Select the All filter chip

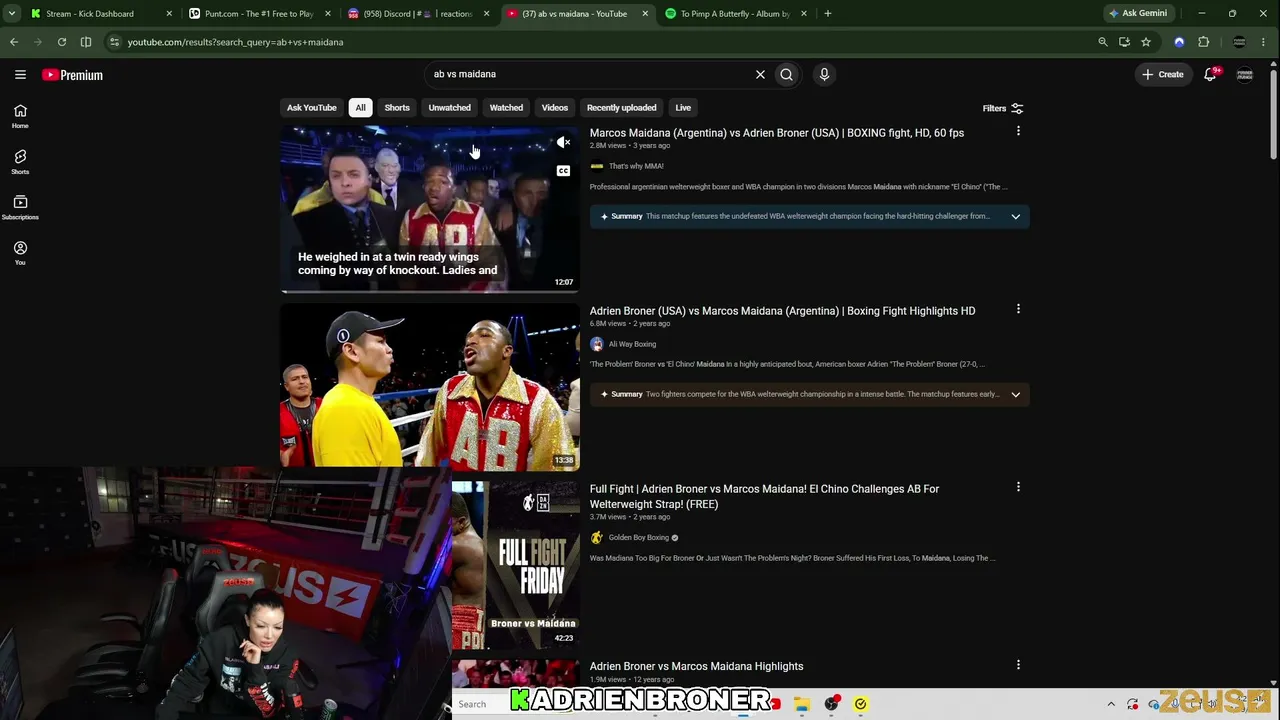click(x=360, y=108)
